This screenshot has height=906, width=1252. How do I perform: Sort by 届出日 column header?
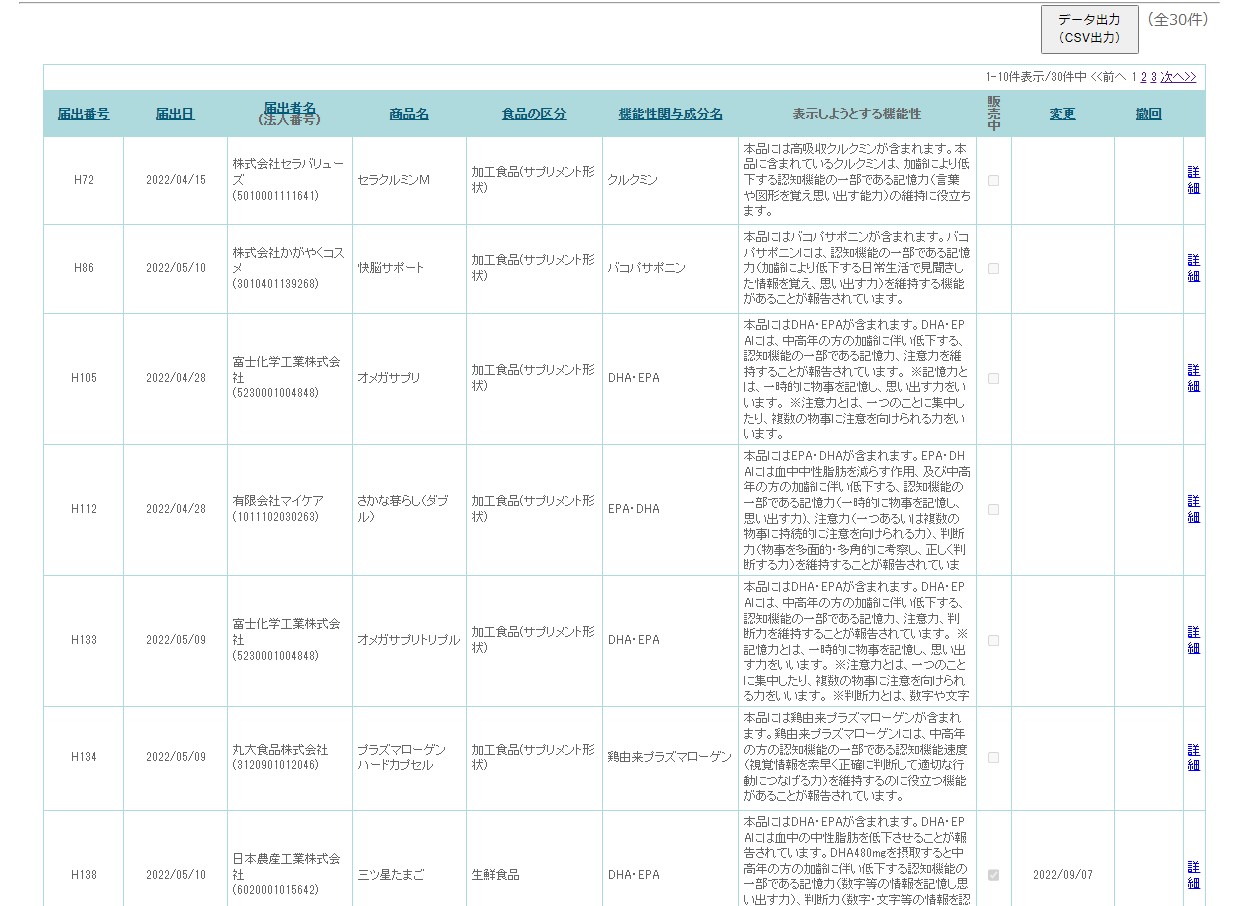175,114
